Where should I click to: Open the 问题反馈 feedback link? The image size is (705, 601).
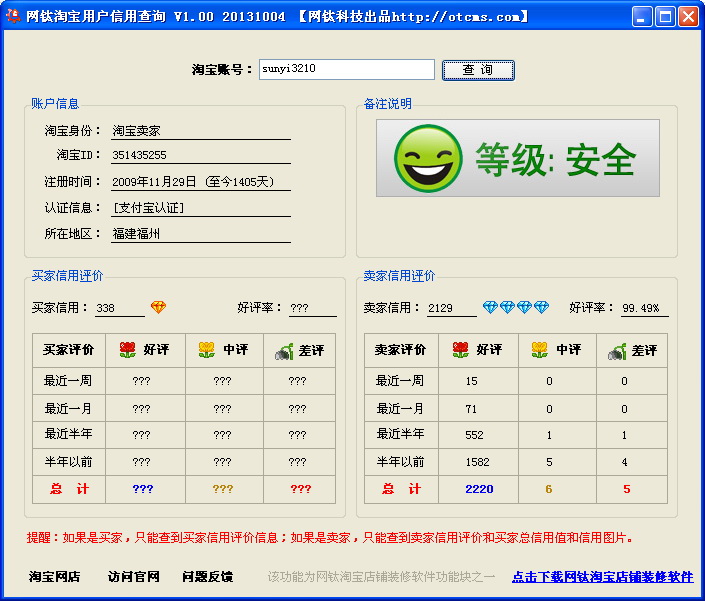pyautogui.click(x=208, y=576)
